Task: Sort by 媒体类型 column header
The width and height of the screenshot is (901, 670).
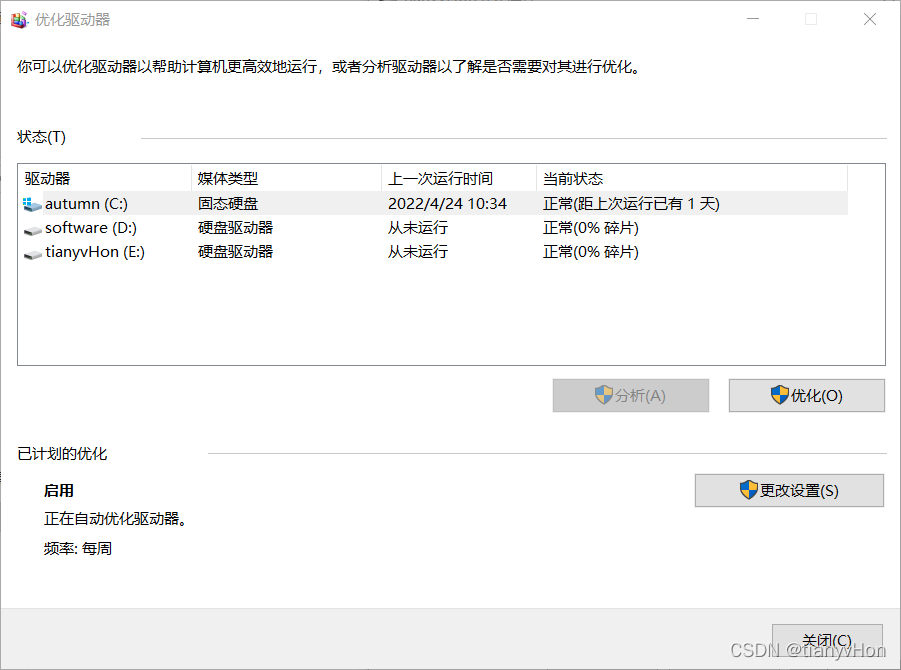Action: (286, 179)
